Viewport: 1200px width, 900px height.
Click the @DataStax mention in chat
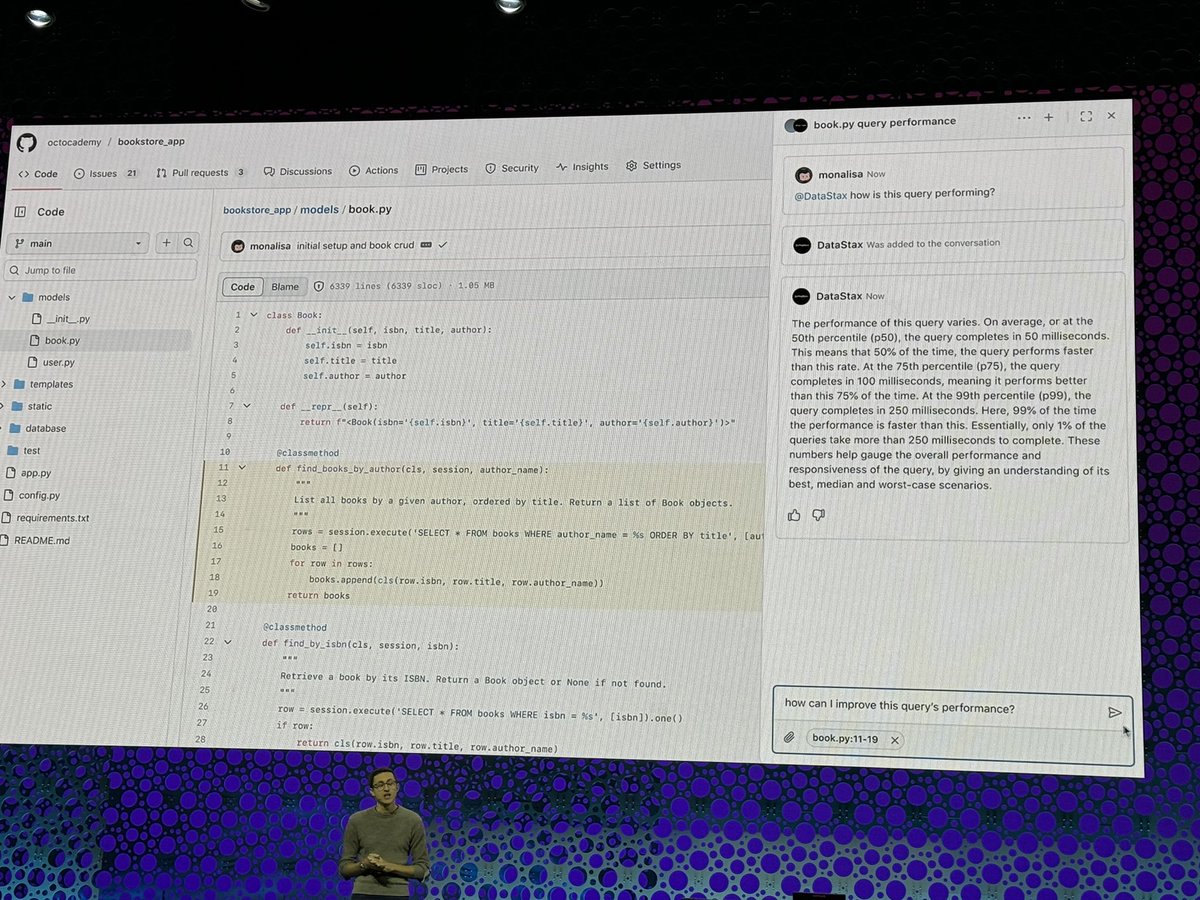[x=820, y=194]
